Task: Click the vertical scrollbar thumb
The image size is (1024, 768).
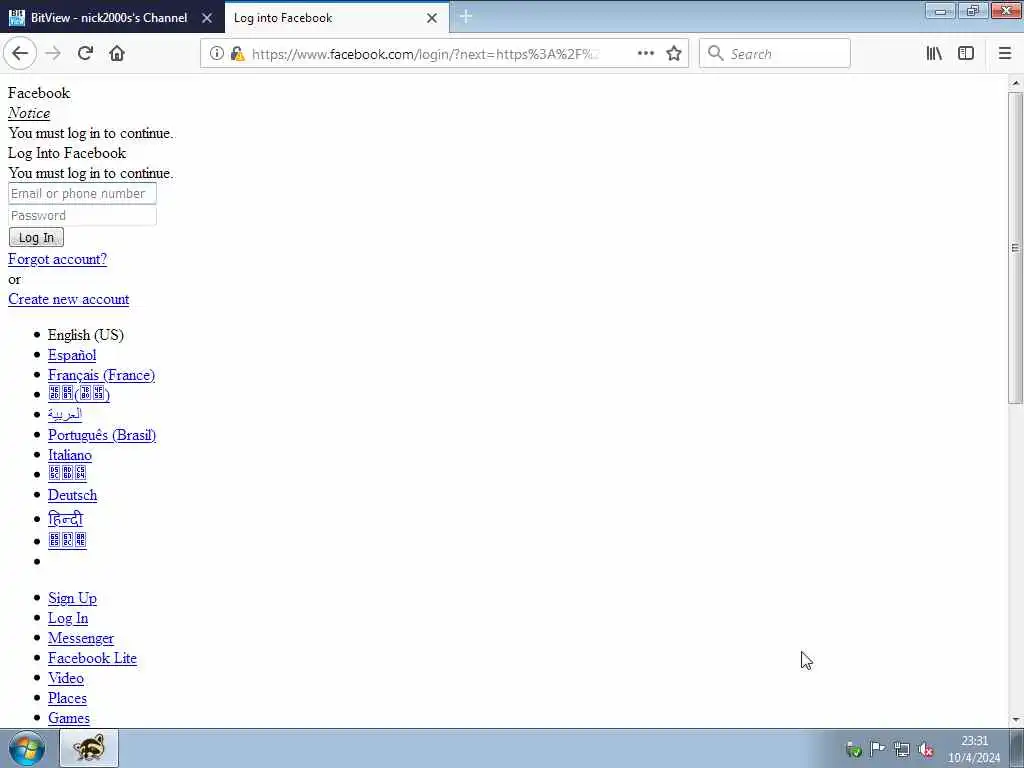Action: click(1015, 248)
